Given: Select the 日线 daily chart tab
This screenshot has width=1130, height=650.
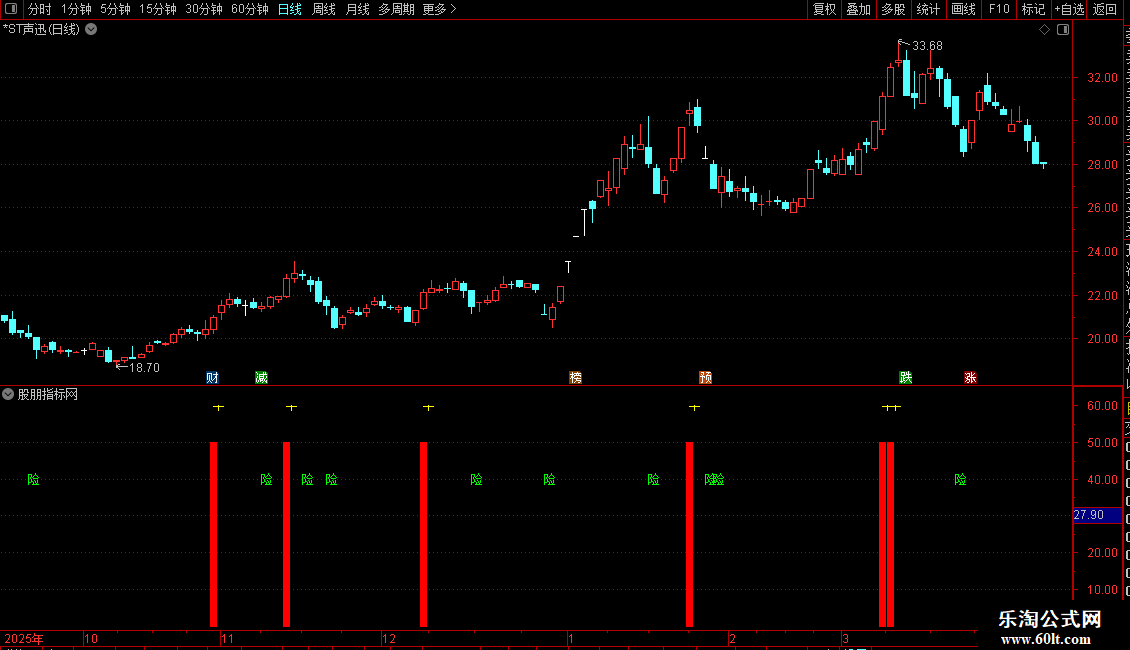Looking at the screenshot, I should 290,9.
